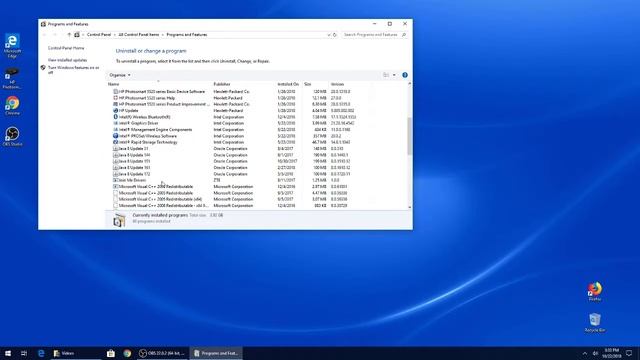Switch to OBS window in taskbar
The image size is (640, 360).
coord(162,353)
